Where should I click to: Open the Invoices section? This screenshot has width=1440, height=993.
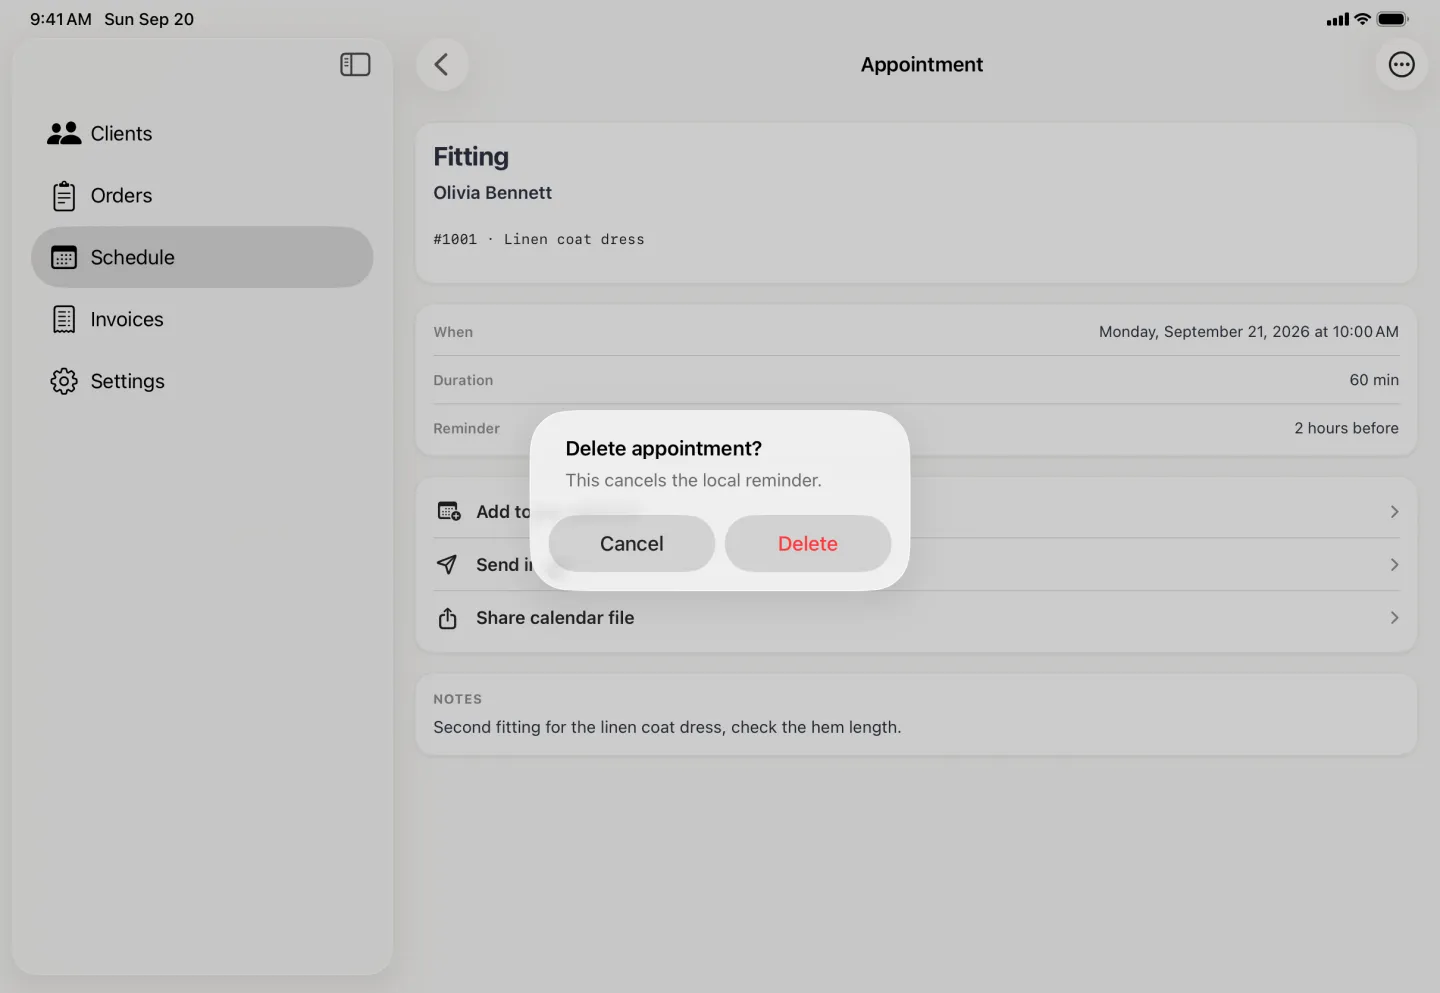(202, 320)
